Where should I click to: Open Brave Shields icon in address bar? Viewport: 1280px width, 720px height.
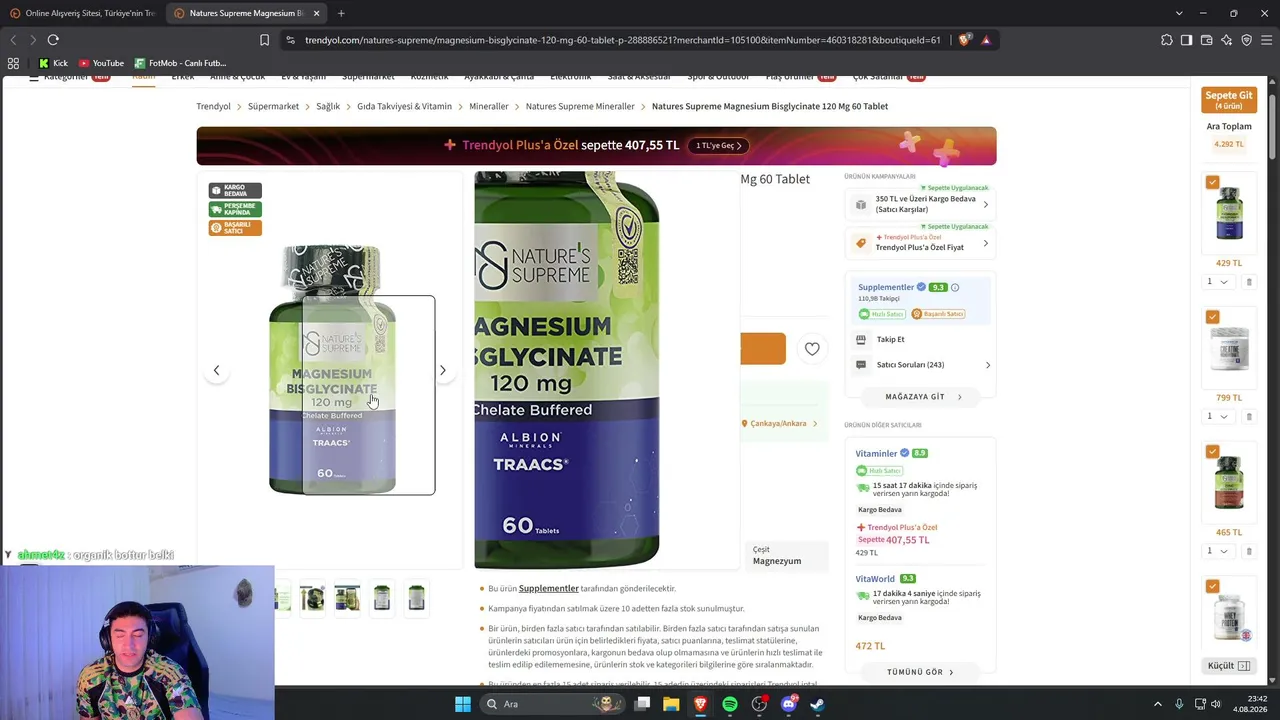pyautogui.click(x=964, y=40)
